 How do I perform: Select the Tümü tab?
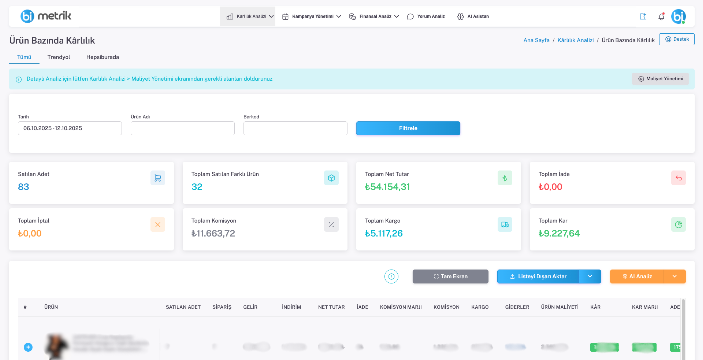[24, 57]
